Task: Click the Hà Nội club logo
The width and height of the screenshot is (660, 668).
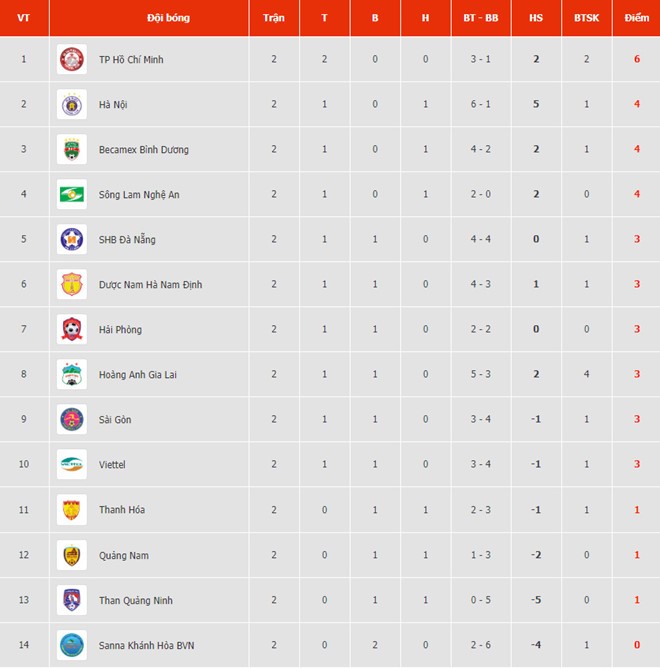Action: pyautogui.click(x=72, y=104)
